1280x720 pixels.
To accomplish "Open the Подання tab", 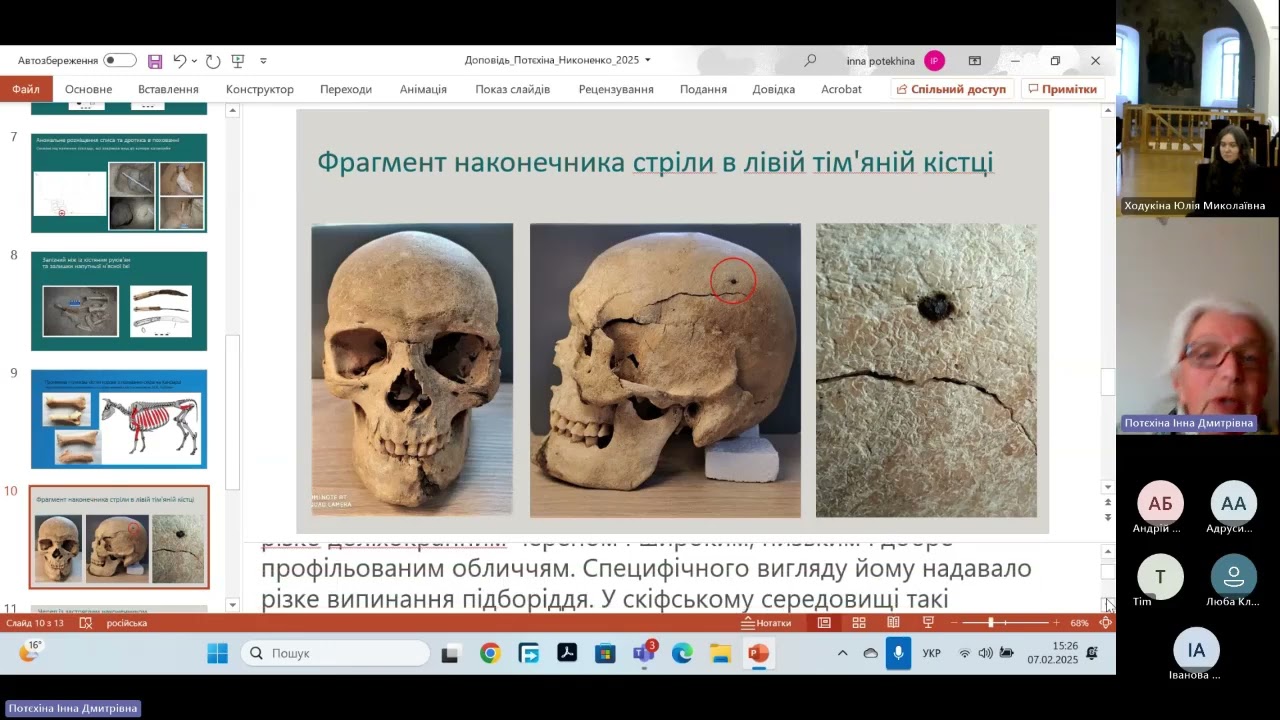I will tap(703, 89).
